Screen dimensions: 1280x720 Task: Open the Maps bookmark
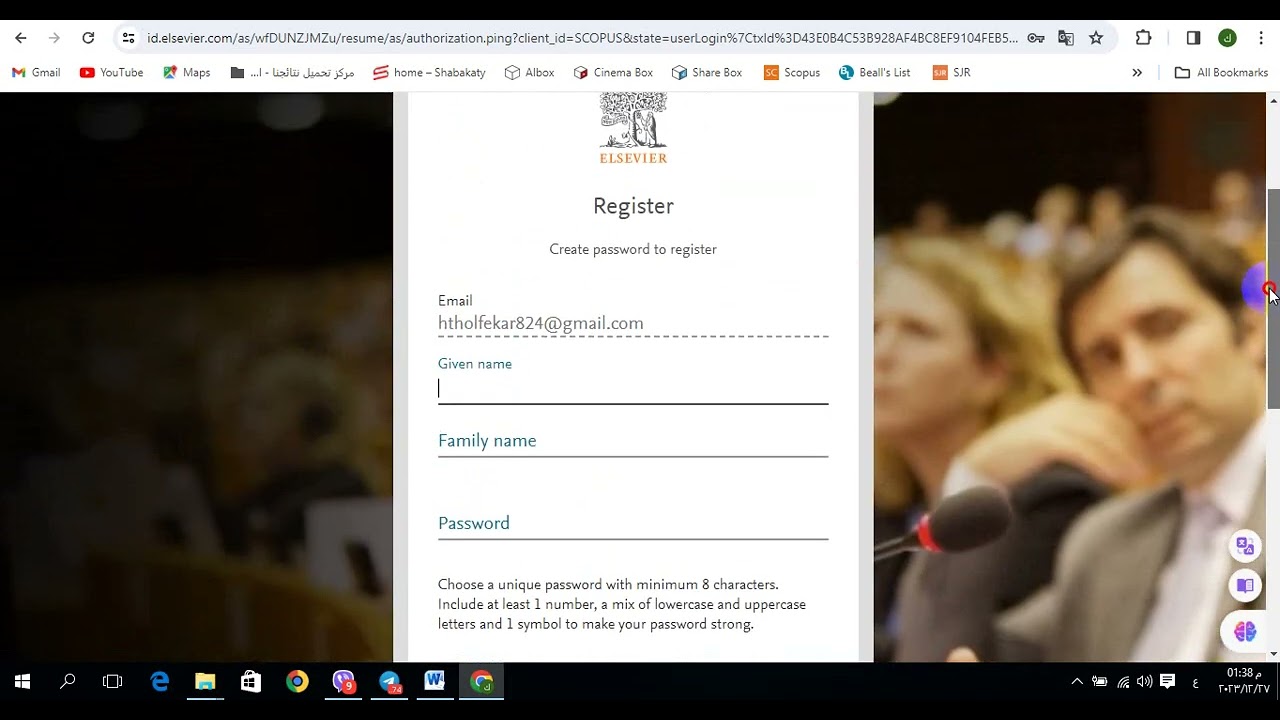click(x=187, y=72)
